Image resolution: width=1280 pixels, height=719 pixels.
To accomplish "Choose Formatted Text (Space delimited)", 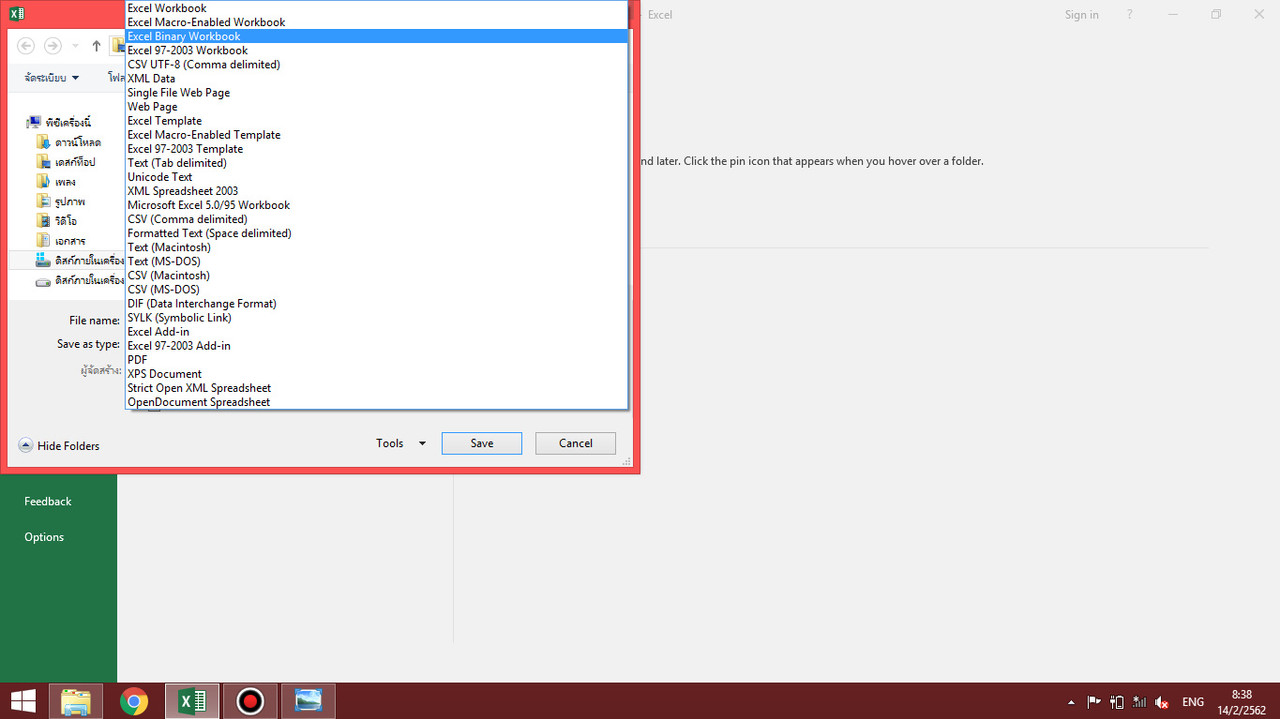I will tap(377, 232).
